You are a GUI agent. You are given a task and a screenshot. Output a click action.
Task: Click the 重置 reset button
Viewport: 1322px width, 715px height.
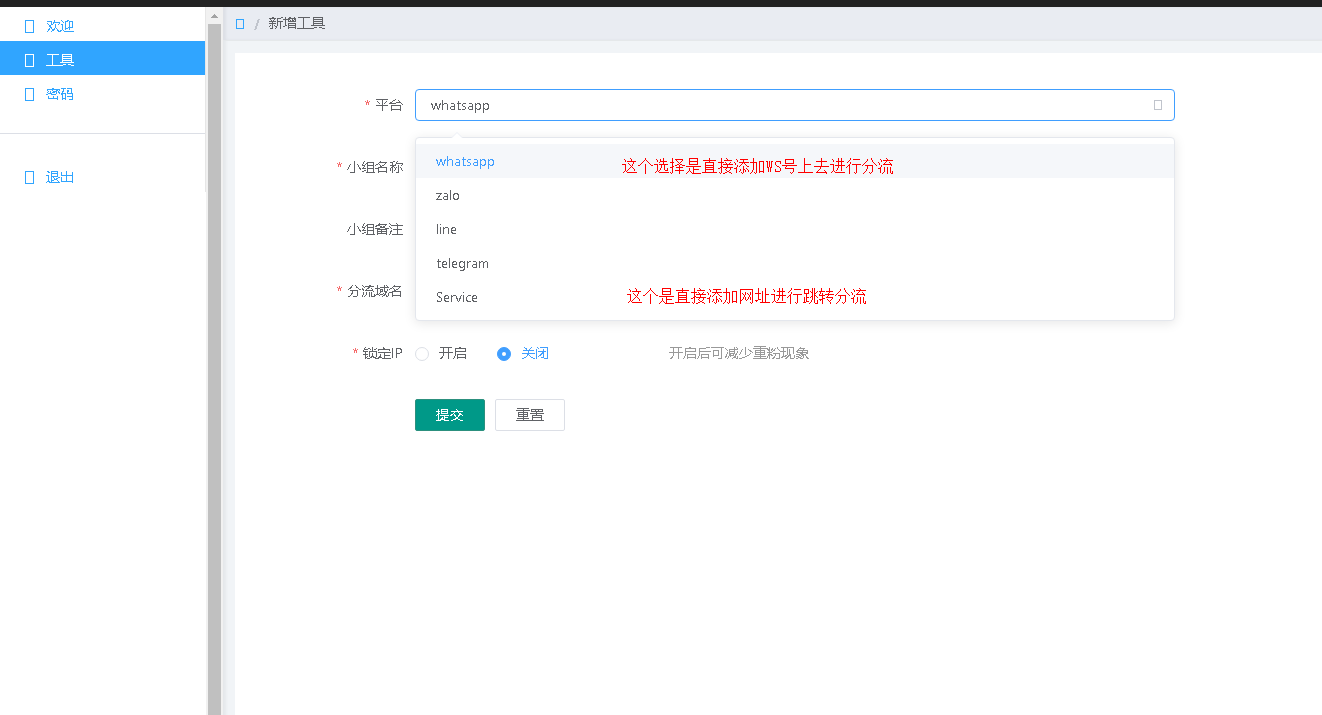click(x=530, y=415)
